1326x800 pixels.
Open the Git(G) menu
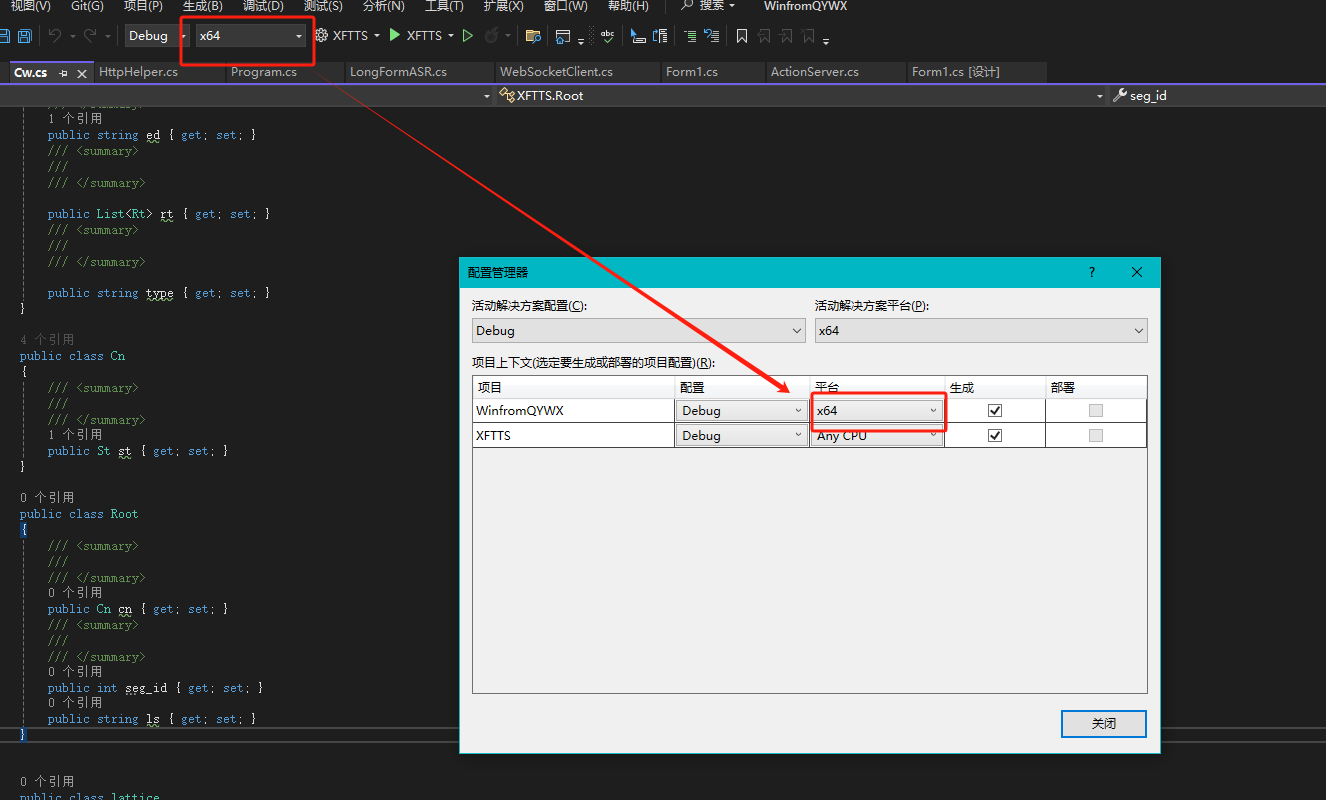click(x=87, y=6)
